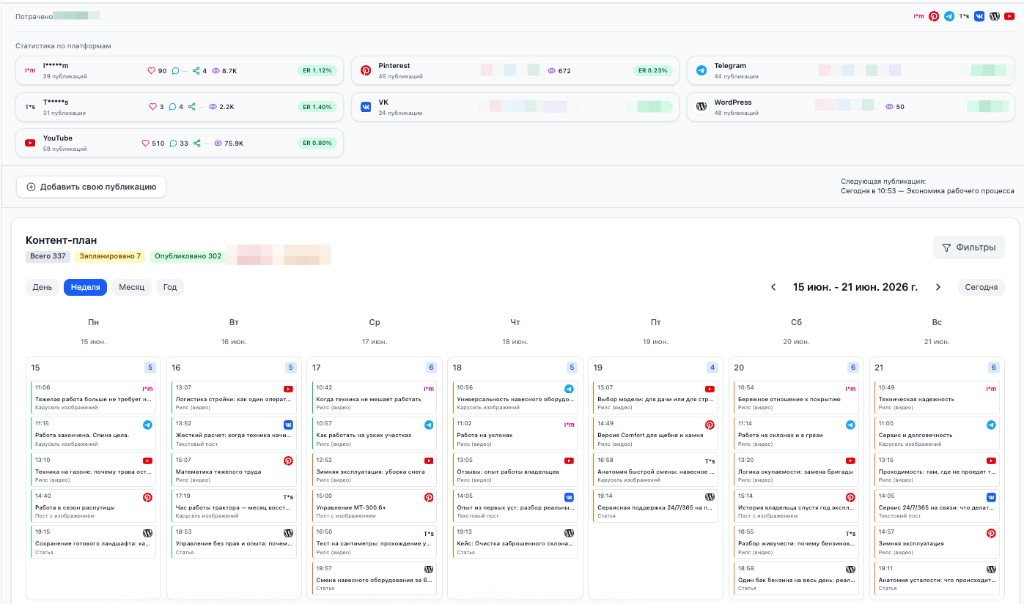The width and height of the screenshot is (1024, 604).
Task: Click the Telegram icon on the 10:56 post on day 18
Action: pyautogui.click(x=569, y=389)
